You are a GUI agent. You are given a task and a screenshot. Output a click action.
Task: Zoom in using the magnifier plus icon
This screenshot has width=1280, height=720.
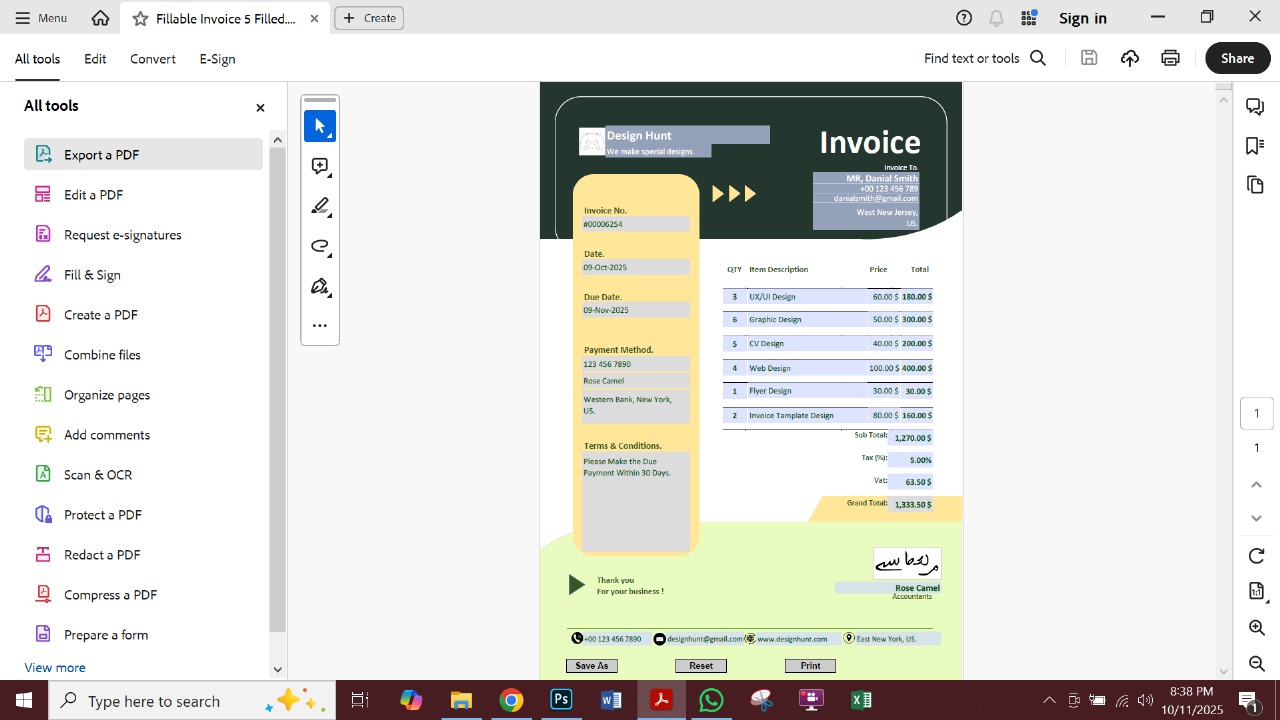(1257, 628)
